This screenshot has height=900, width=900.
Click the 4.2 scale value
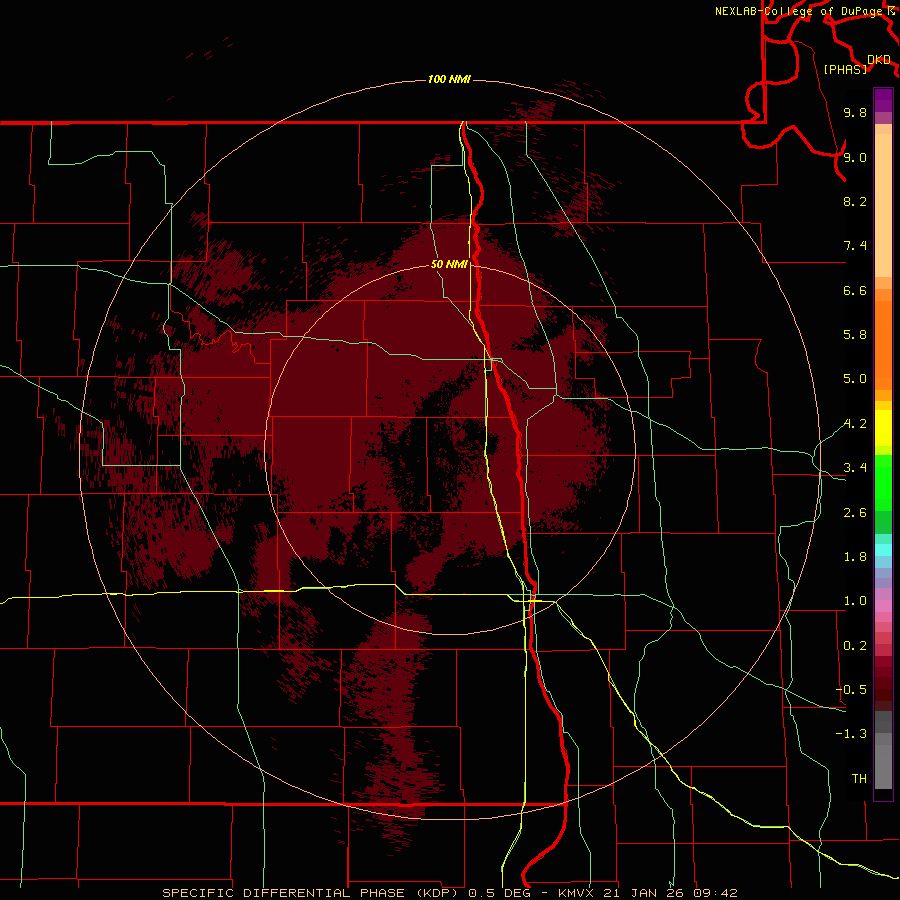(855, 424)
